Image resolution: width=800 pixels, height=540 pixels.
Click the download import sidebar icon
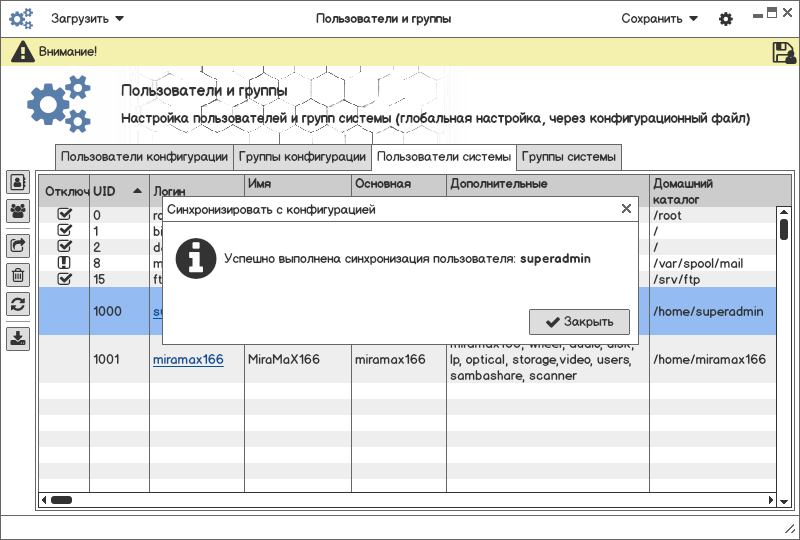18,338
